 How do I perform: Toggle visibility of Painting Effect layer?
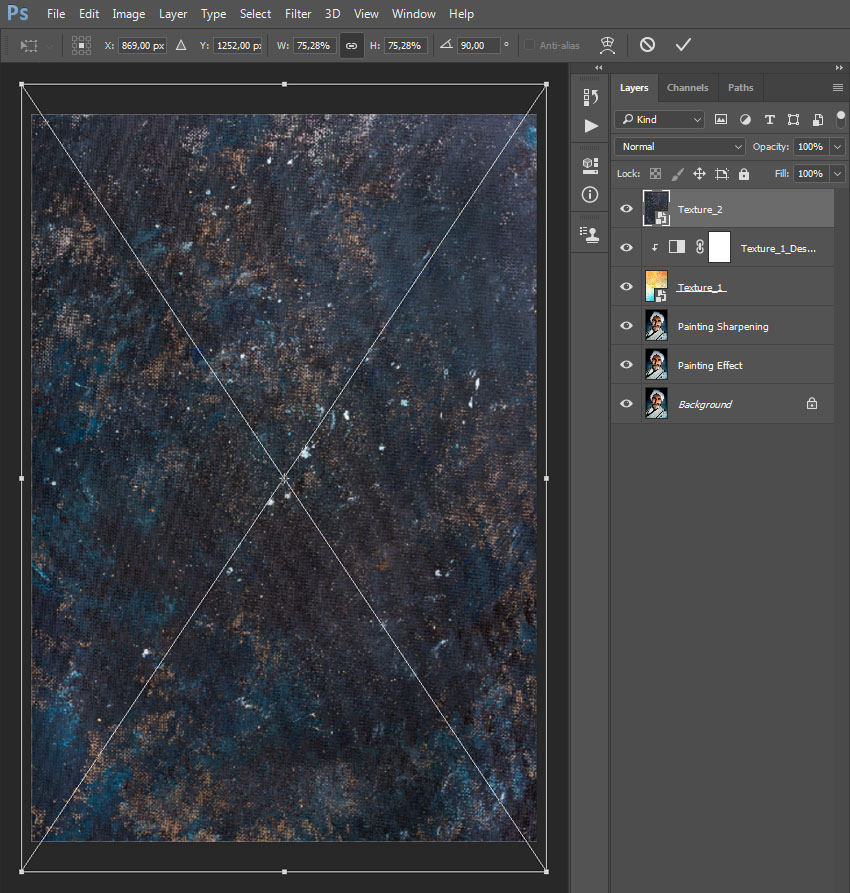click(x=627, y=365)
